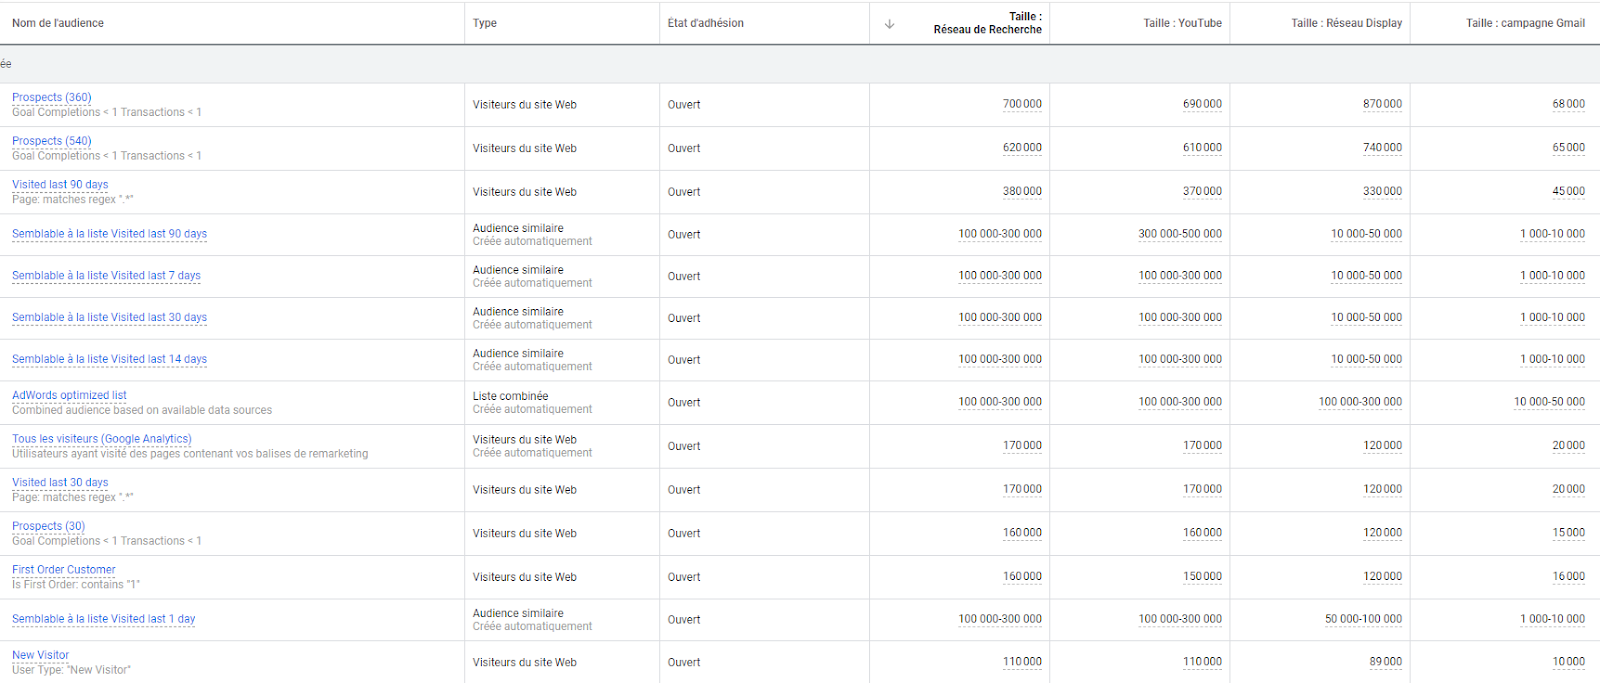
Task: Open the New Visitor audience link
Action: pos(40,655)
